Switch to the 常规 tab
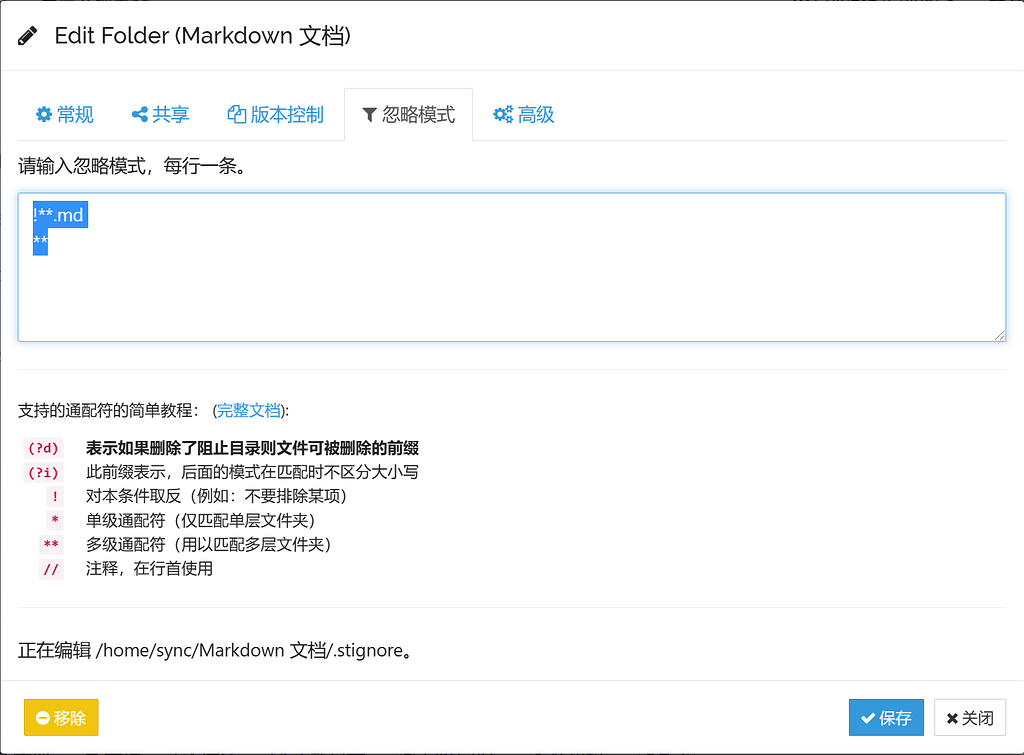 tap(65, 115)
